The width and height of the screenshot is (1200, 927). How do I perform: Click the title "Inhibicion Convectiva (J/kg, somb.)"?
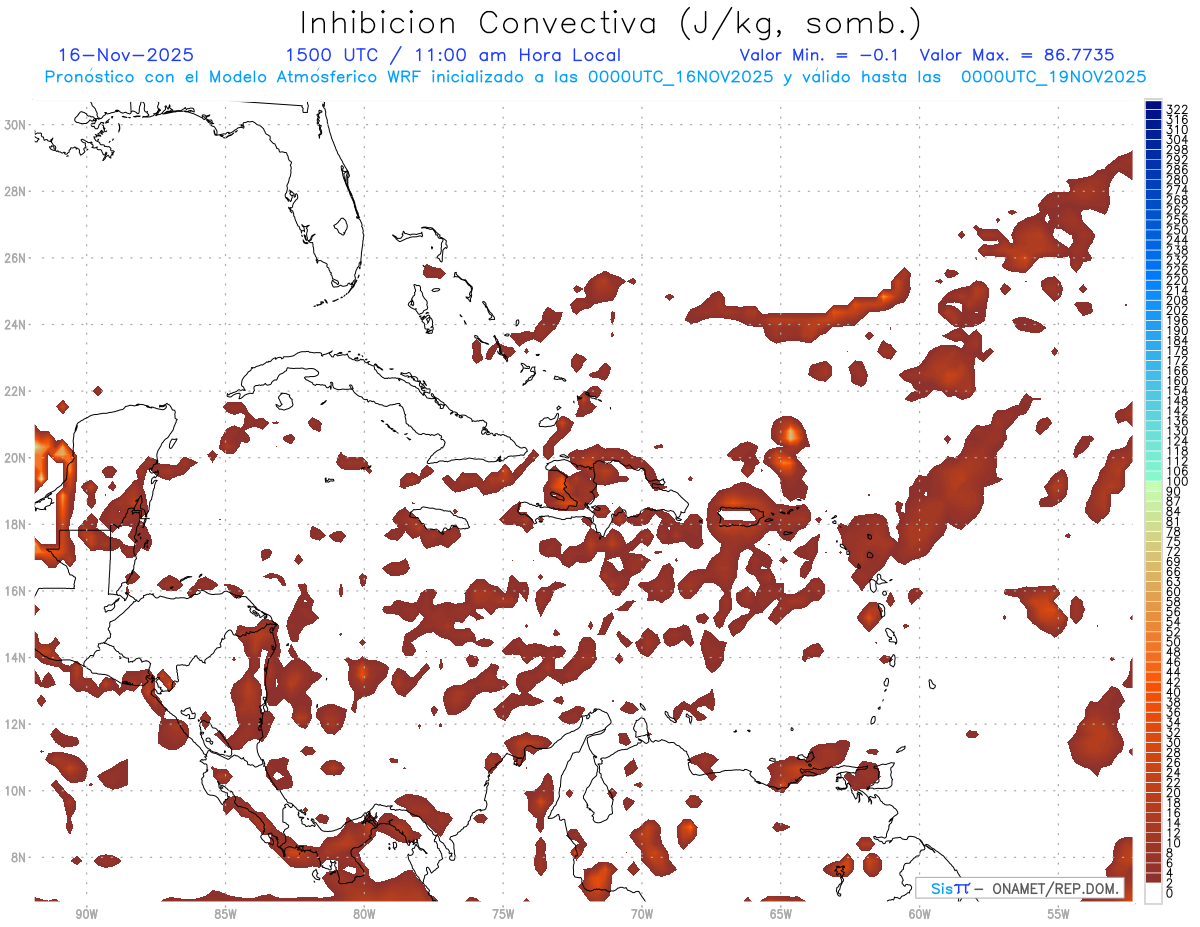point(611,24)
